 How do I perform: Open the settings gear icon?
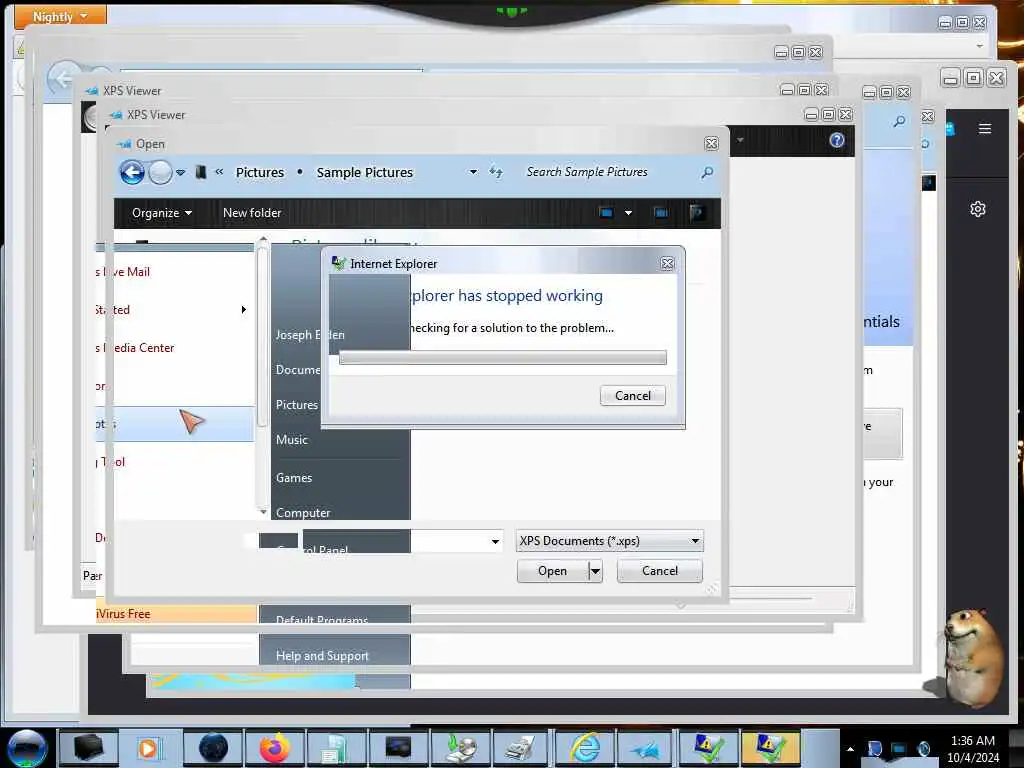click(x=978, y=209)
